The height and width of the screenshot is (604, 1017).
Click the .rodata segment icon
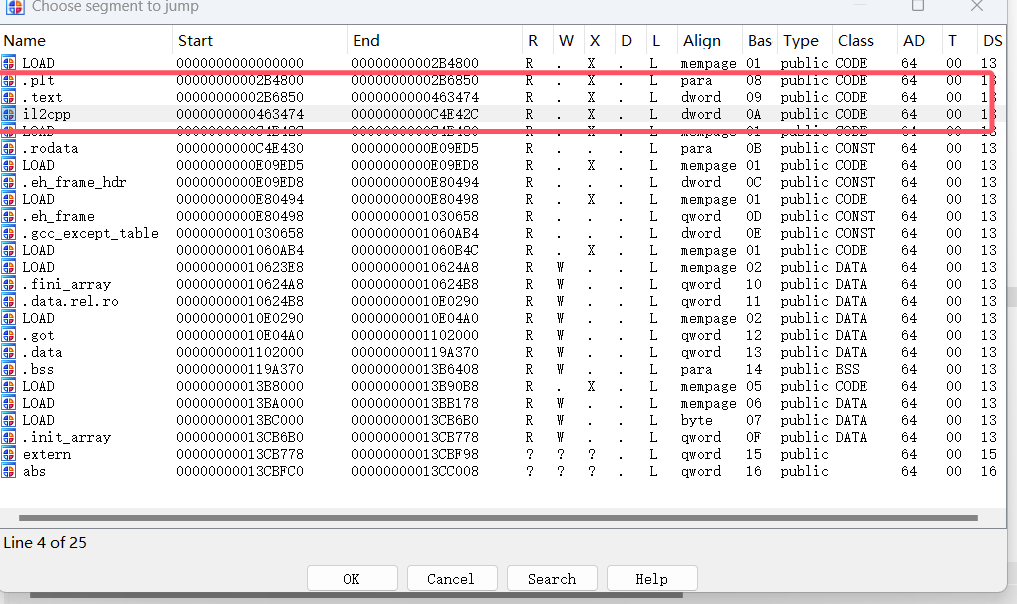tap(8, 148)
